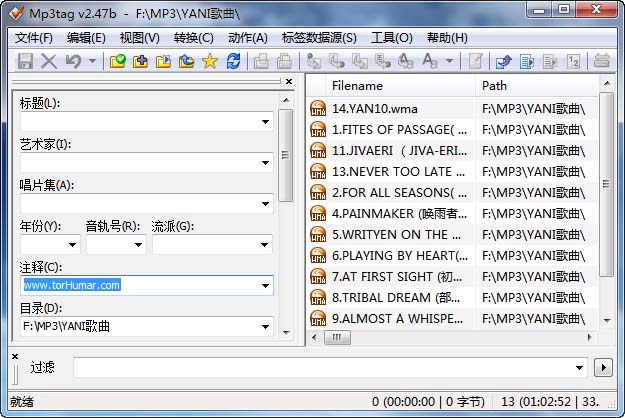
Task: Open the 动作(A) menu
Action: 248,38
